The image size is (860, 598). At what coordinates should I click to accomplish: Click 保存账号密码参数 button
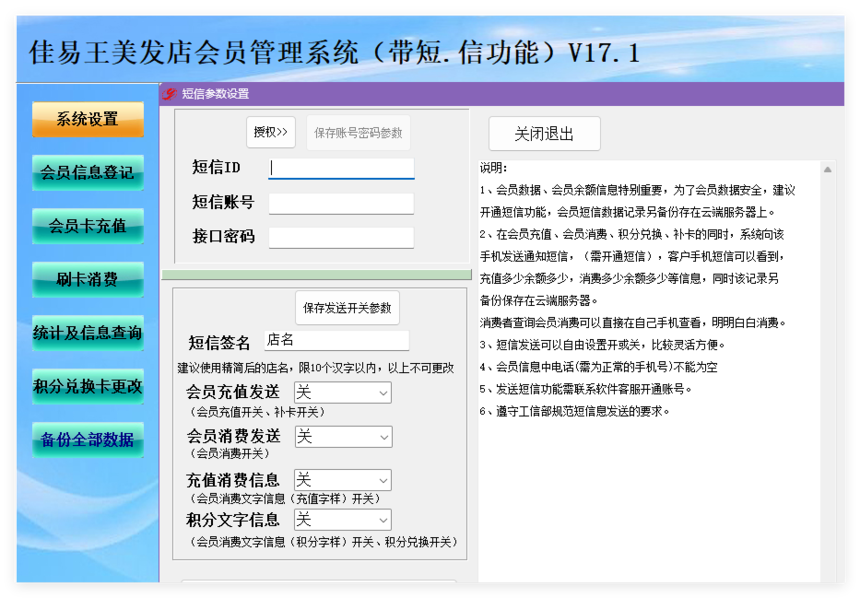[x=358, y=133]
